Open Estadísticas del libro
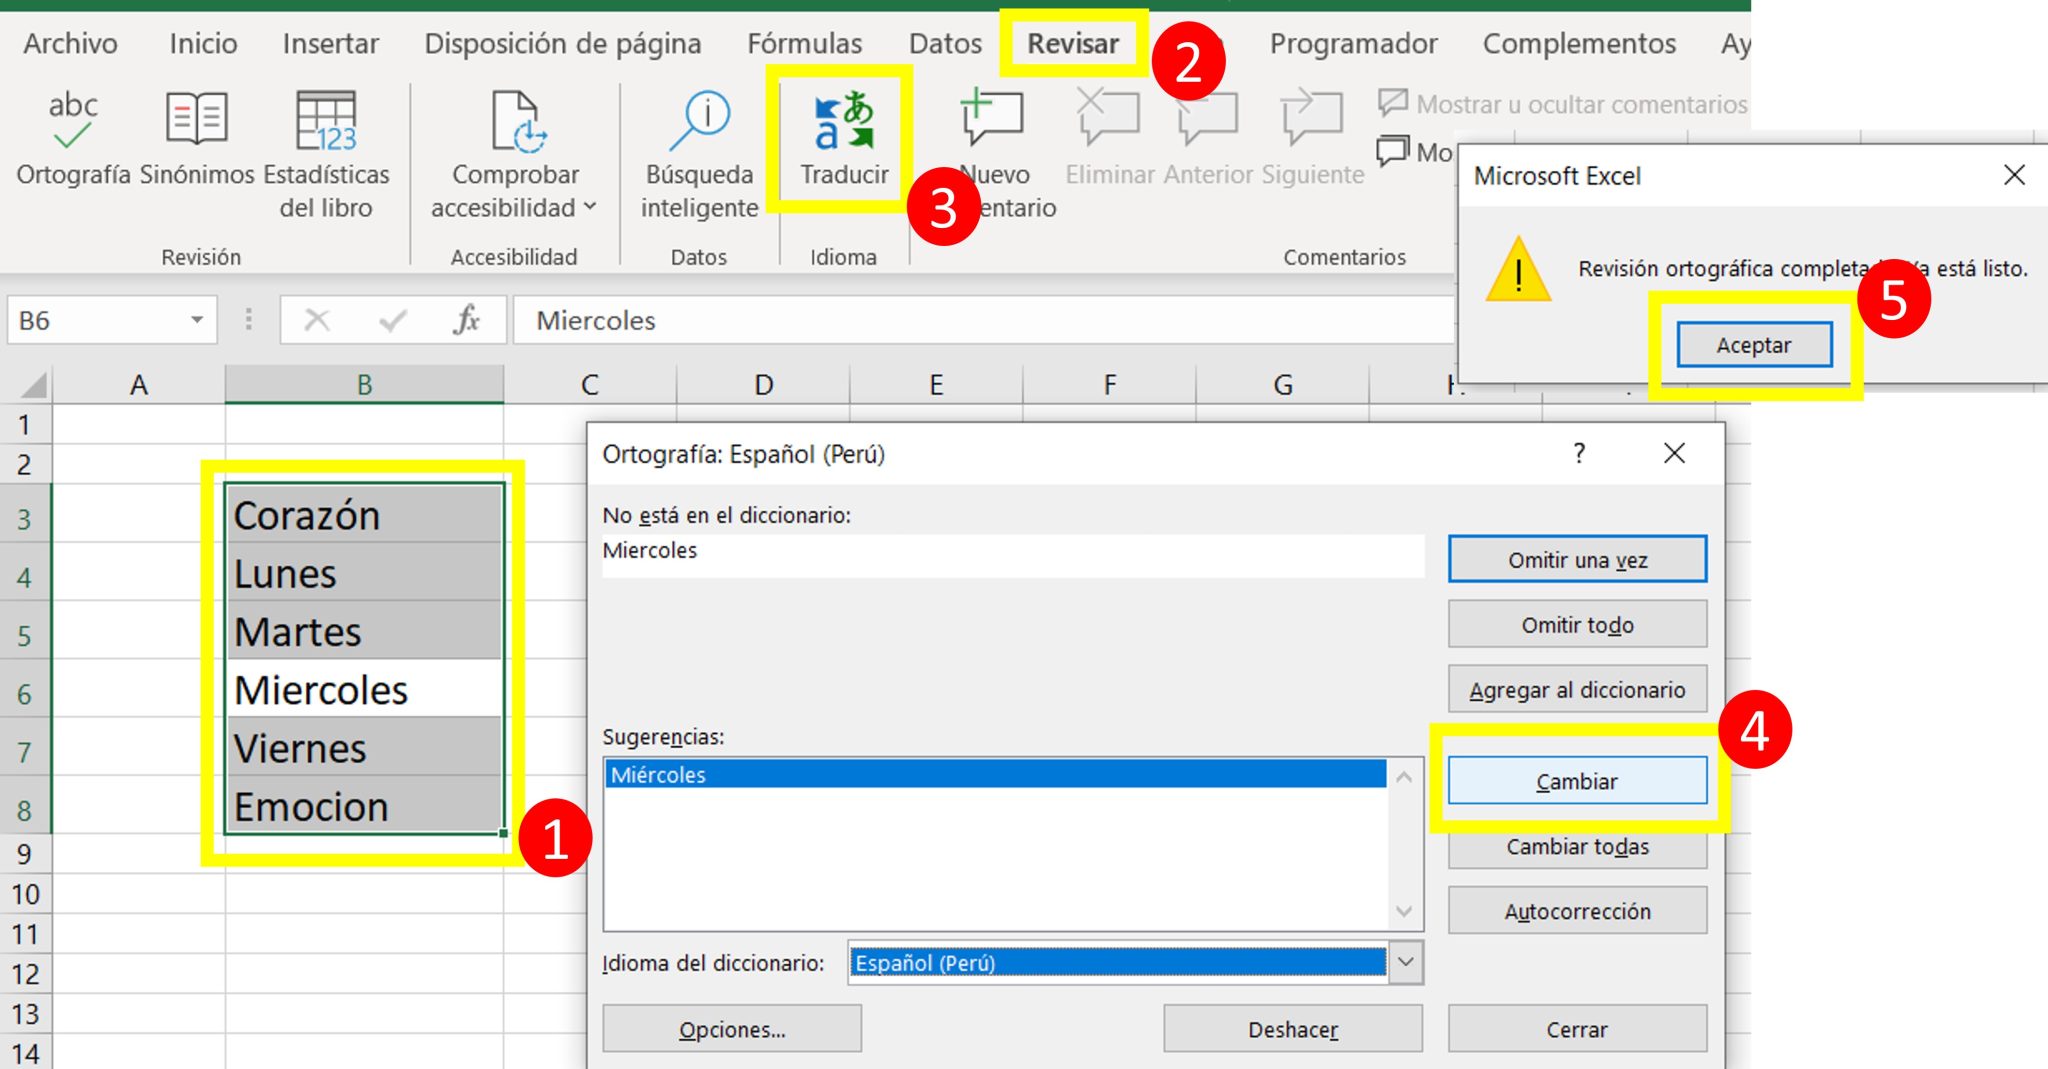Viewport: 2048px width, 1069px height. (x=326, y=121)
